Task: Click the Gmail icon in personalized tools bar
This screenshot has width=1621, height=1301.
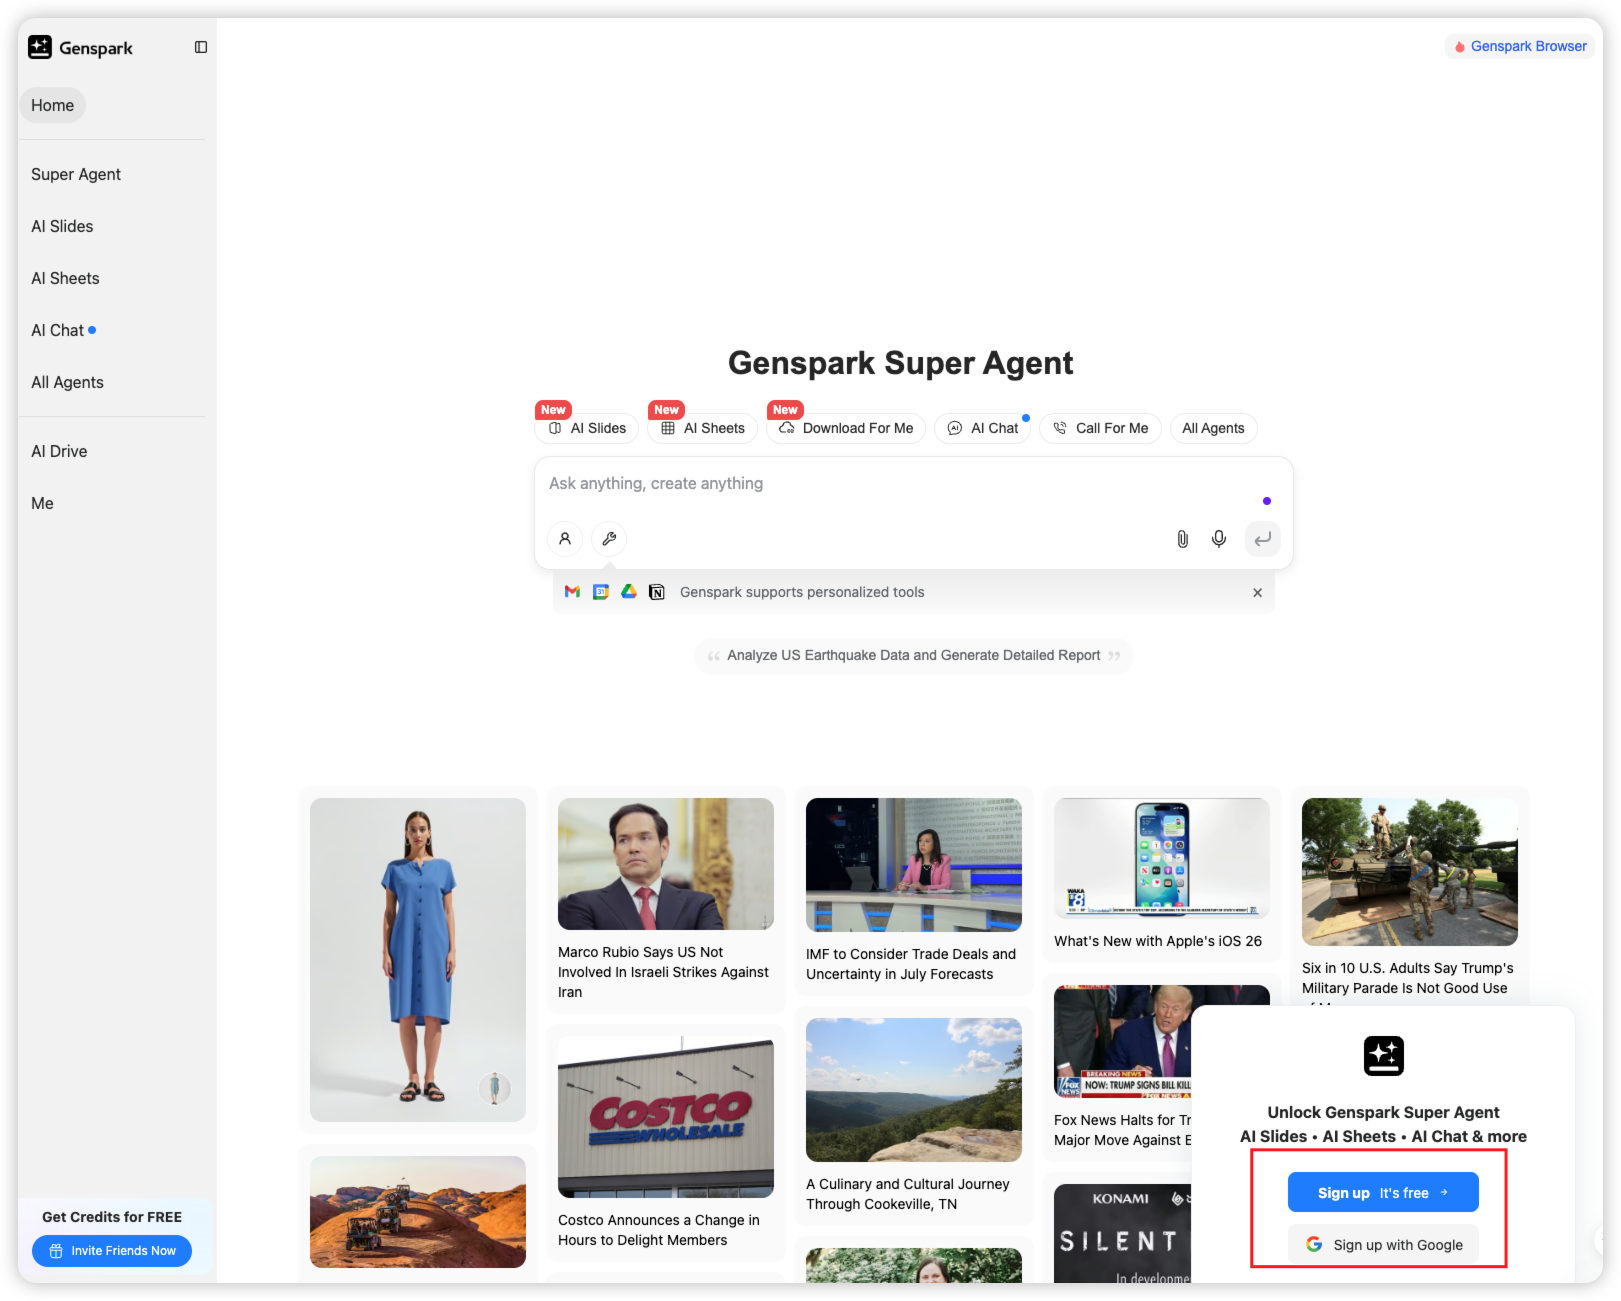Action: pyautogui.click(x=572, y=592)
